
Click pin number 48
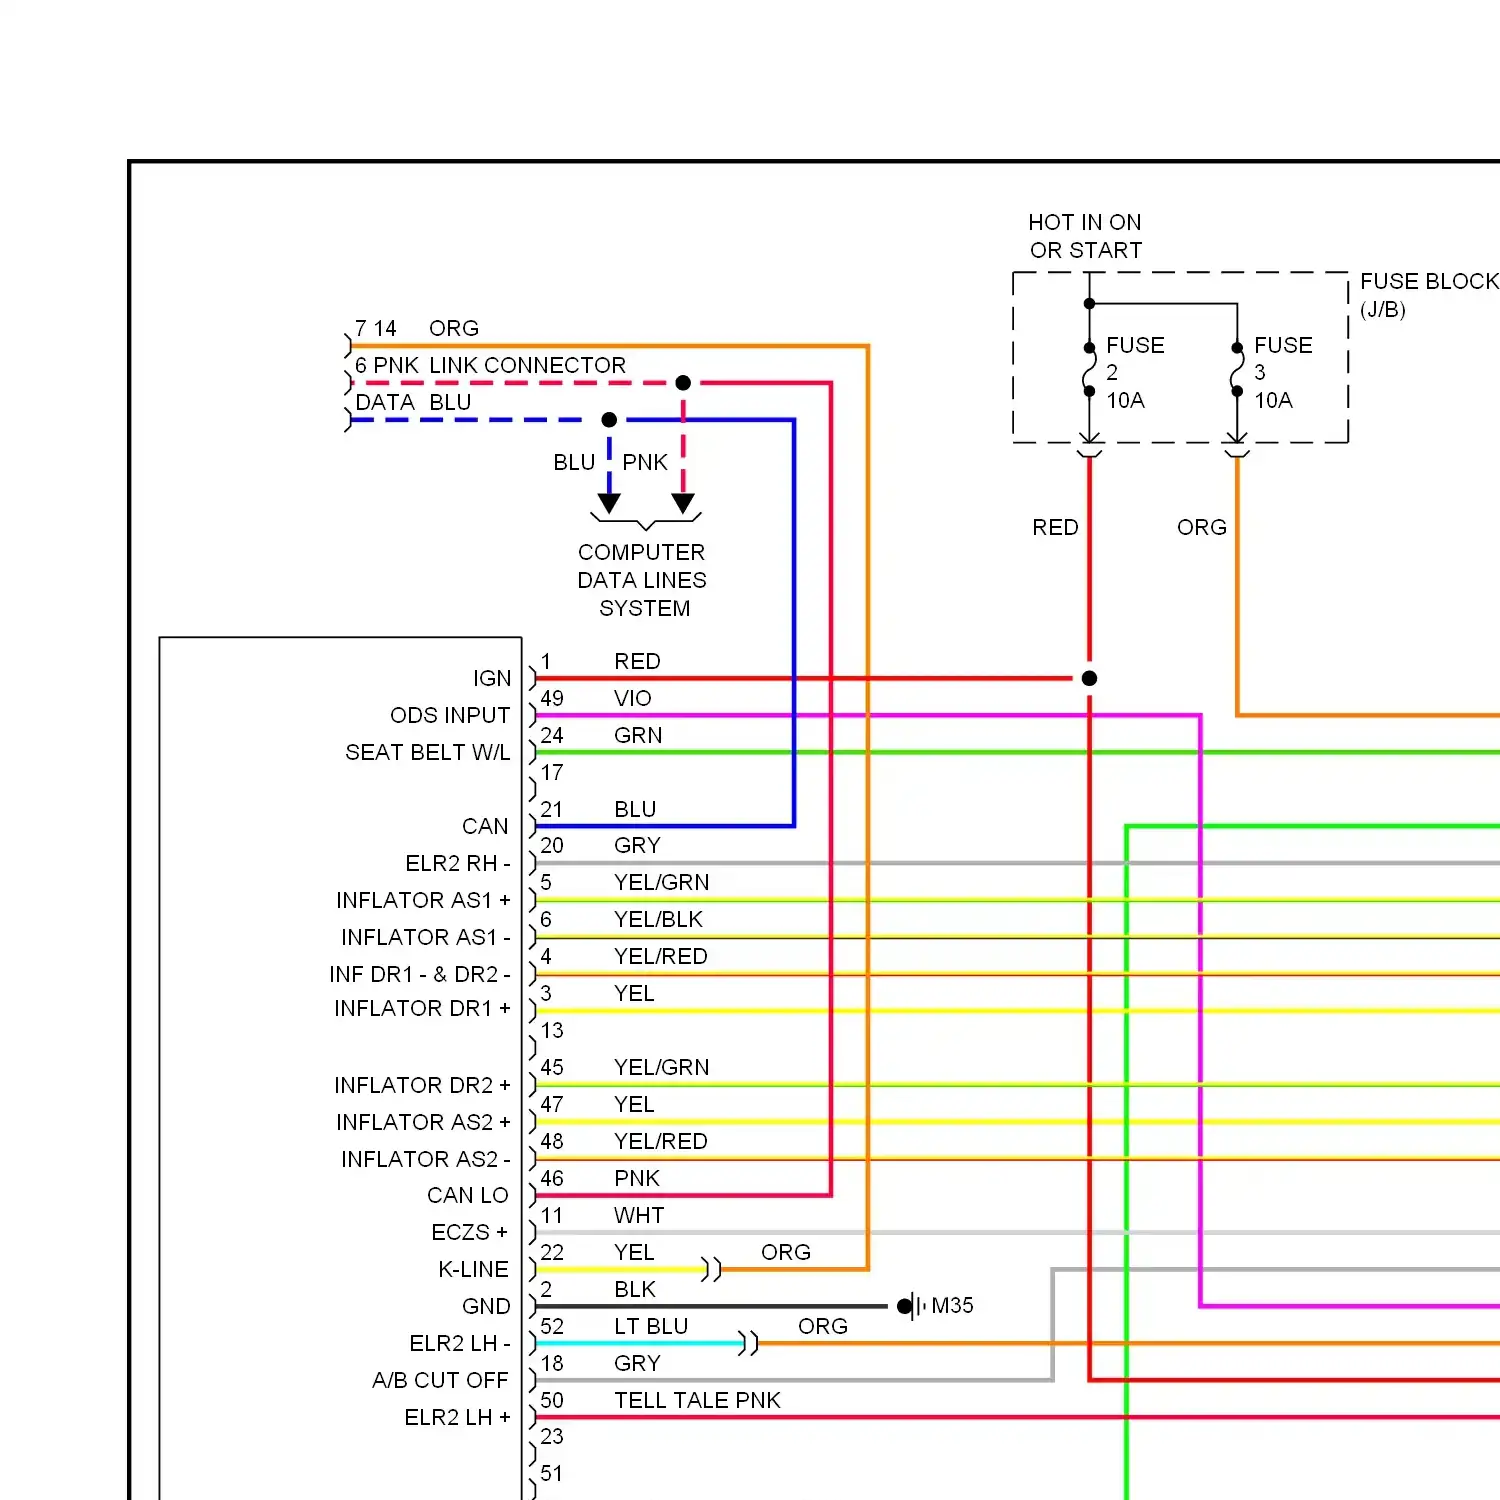coord(552,1141)
